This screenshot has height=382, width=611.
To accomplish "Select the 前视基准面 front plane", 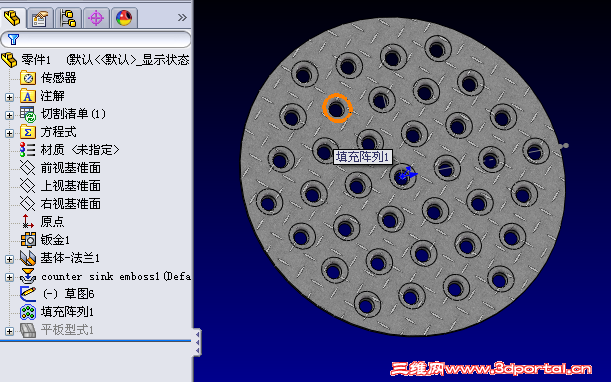I will (x=71, y=168).
